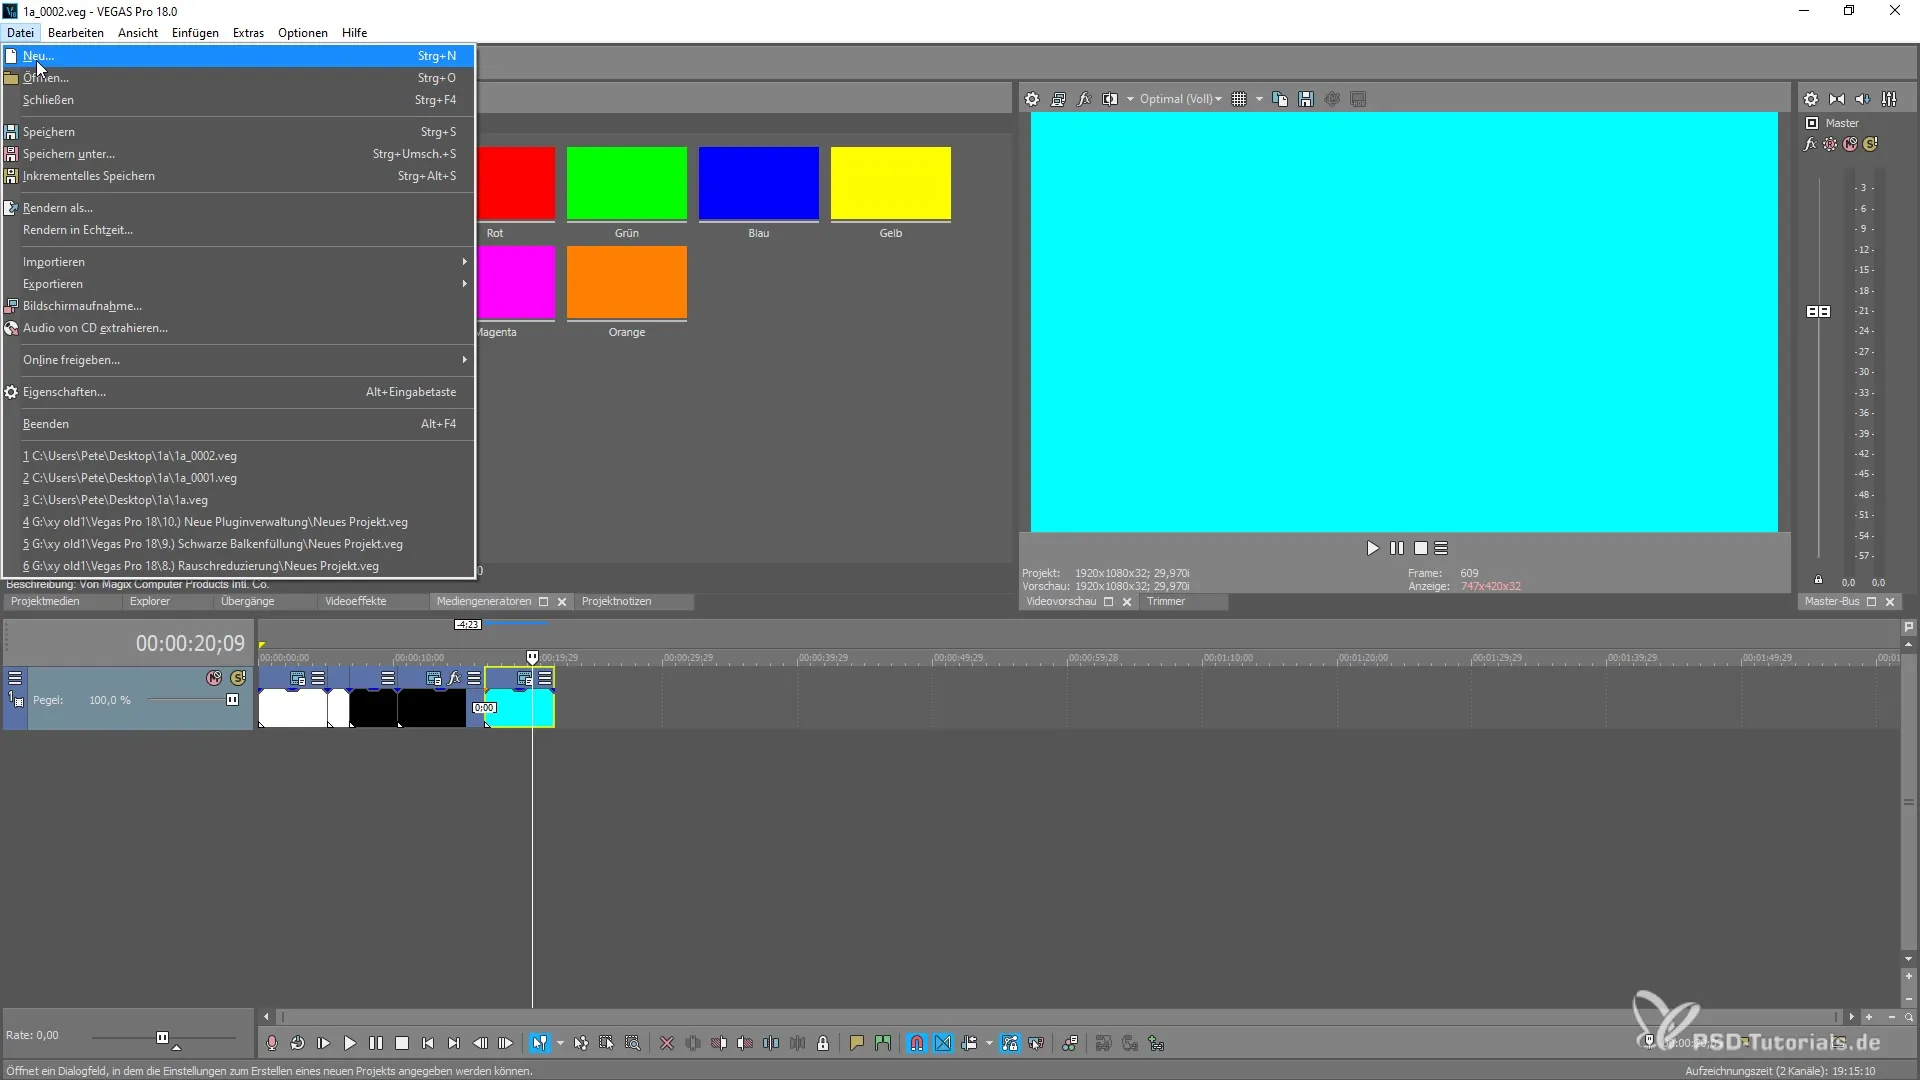This screenshot has height=1080, width=1920.
Task: Toggle auto ripple button
Action: 969,1043
